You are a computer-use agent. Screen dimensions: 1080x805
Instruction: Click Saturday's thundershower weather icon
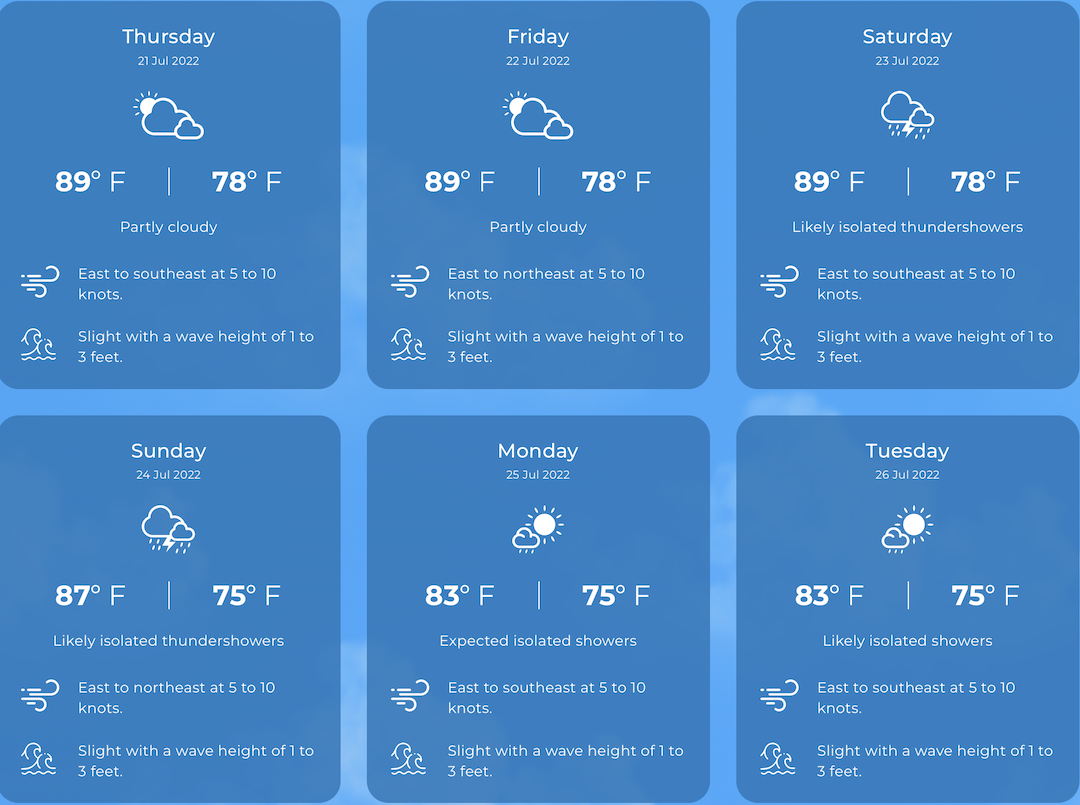(x=907, y=115)
